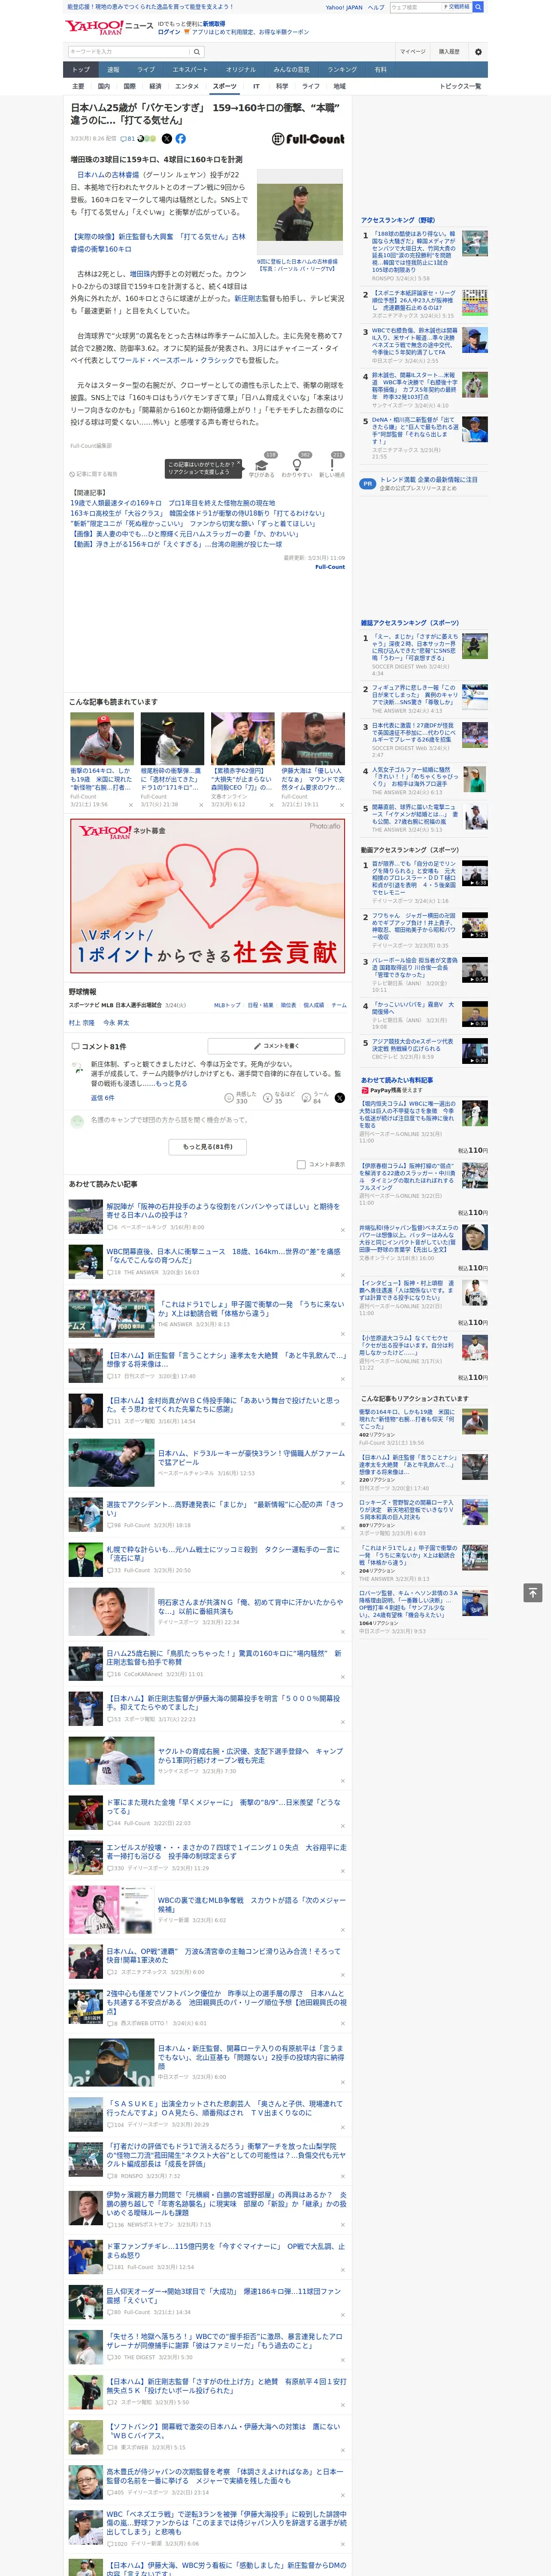
Task: Select ランキング navigation tab
Action: click(x=342, y=70)
